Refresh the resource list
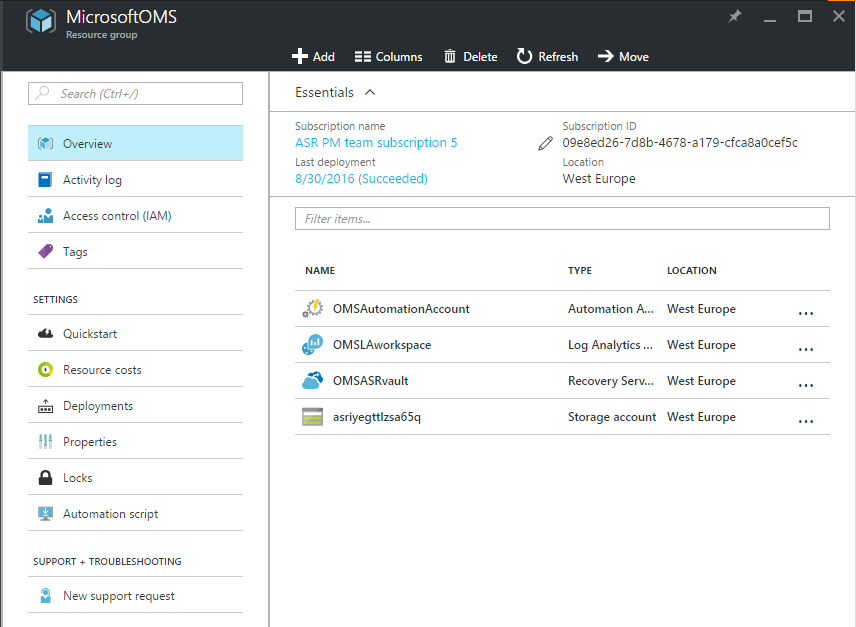This screenshot has width=856, height=627. 547,57
